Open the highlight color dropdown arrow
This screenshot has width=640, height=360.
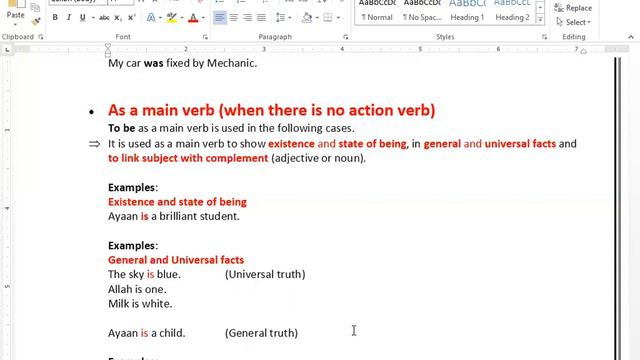coord(182,18)
